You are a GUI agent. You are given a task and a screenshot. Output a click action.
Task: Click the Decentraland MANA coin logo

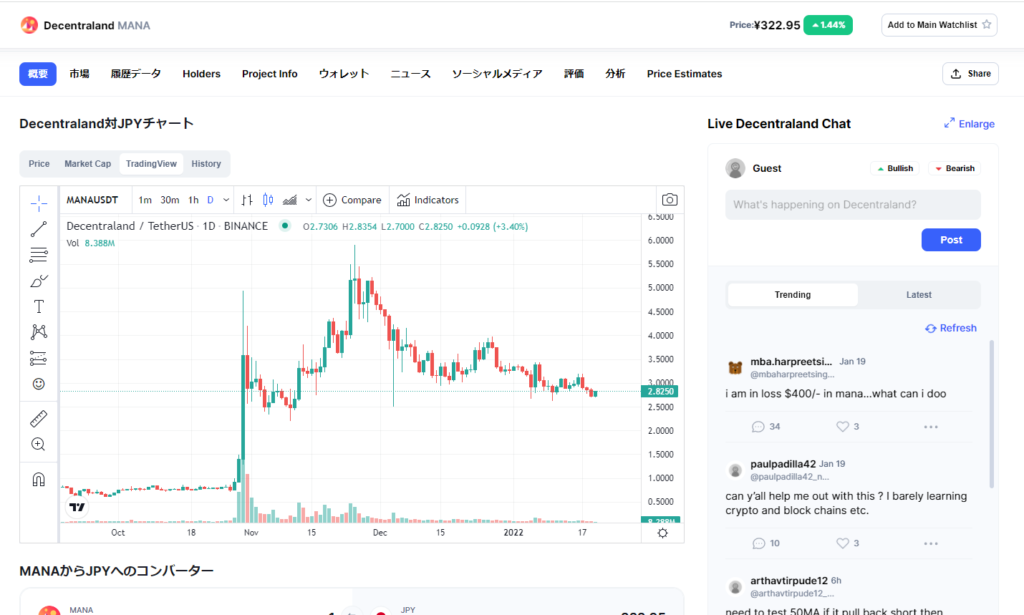point(29,25)
